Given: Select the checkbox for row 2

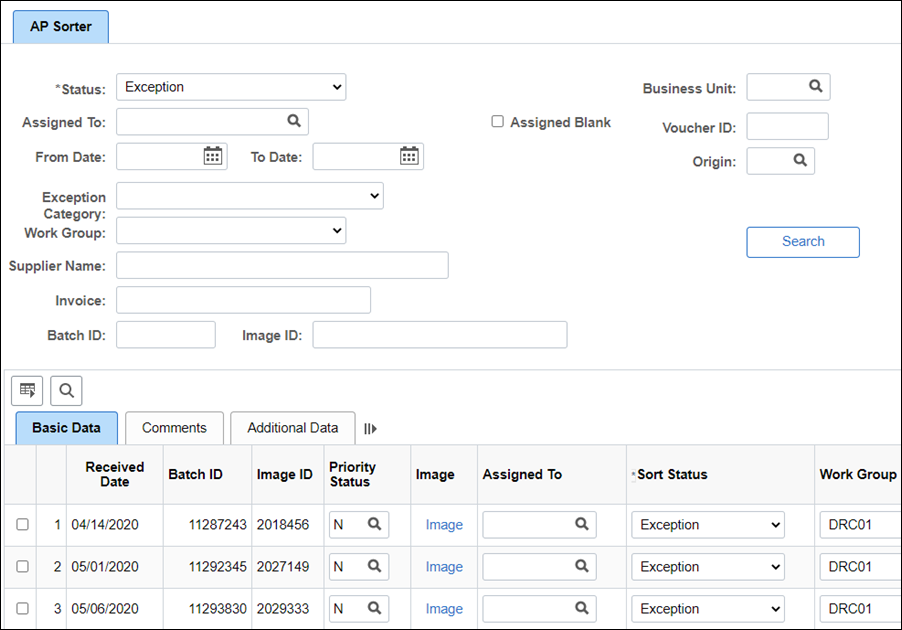Looking at the screenshot, I should click(x=22, y=566).
